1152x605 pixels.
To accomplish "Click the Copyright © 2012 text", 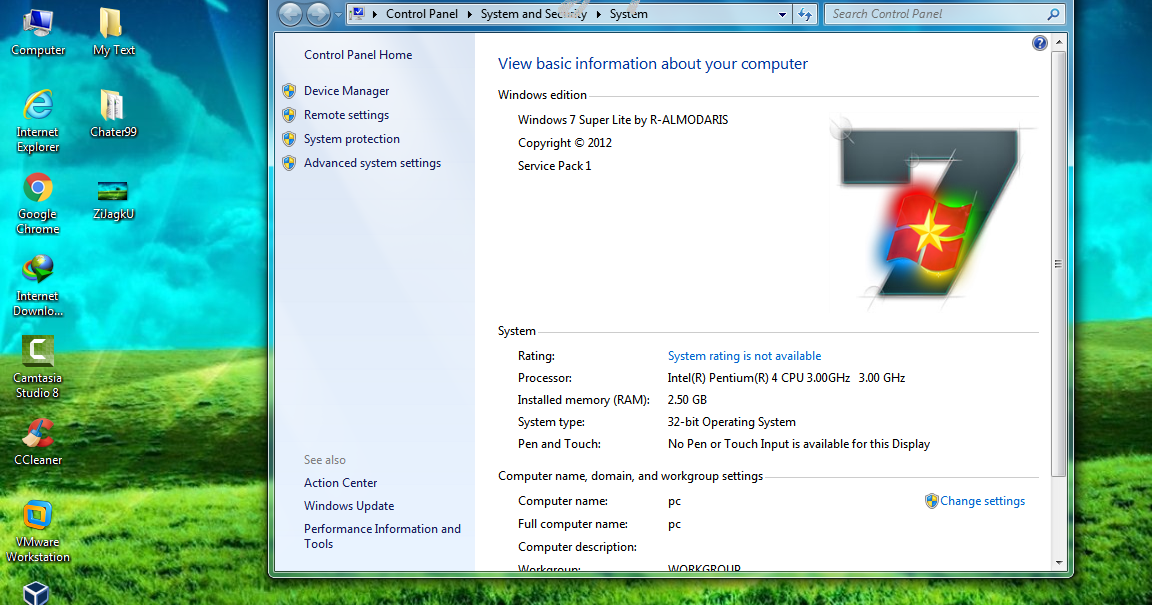I will coord(565,143).
